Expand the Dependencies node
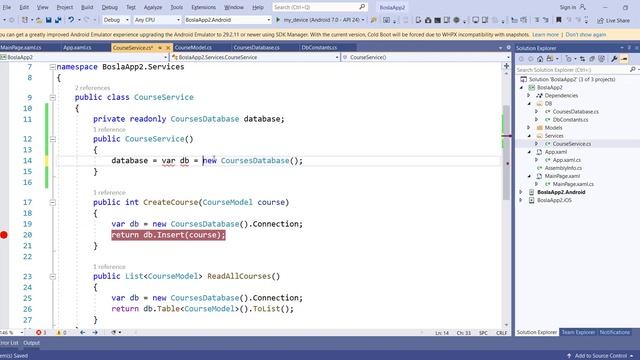Viewport: 640px width, 360px height. (529, 96)
